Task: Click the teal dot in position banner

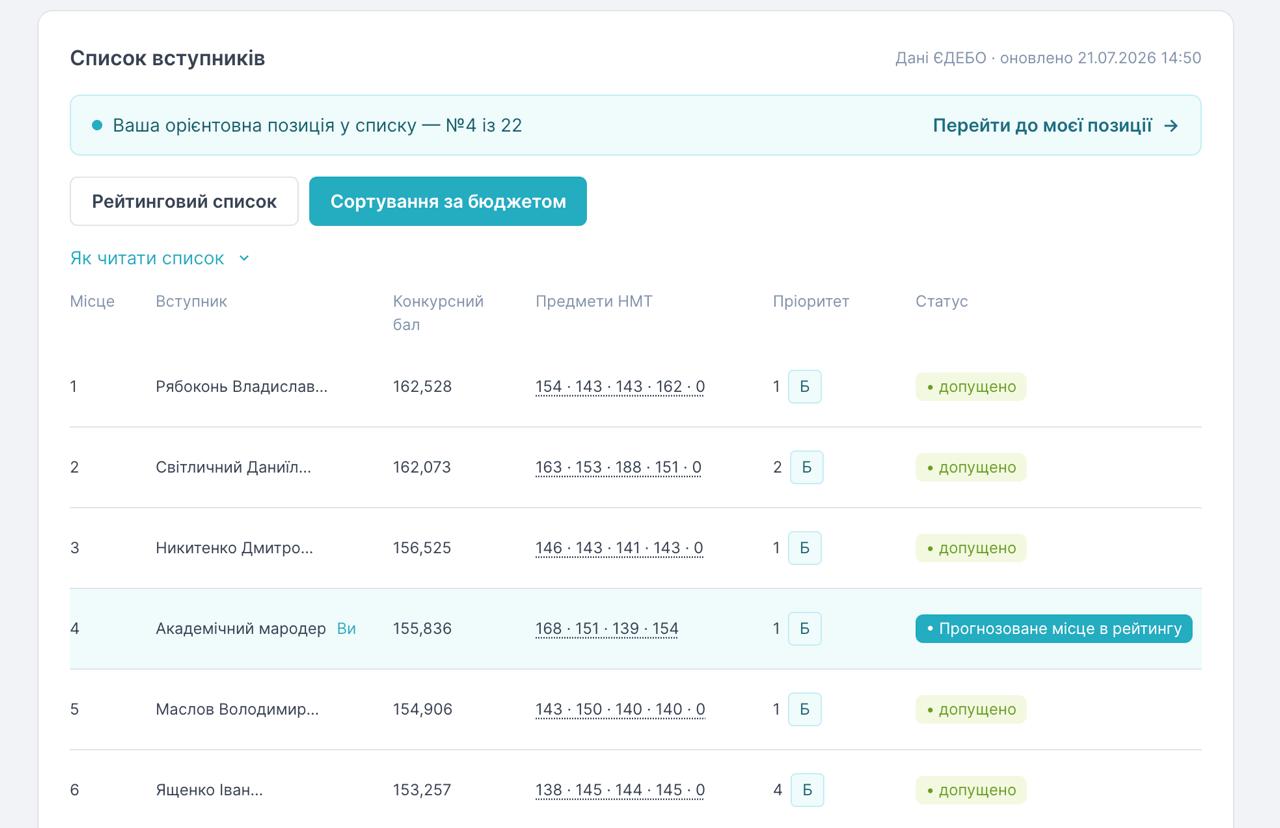Action: click(x=97, y=126)
